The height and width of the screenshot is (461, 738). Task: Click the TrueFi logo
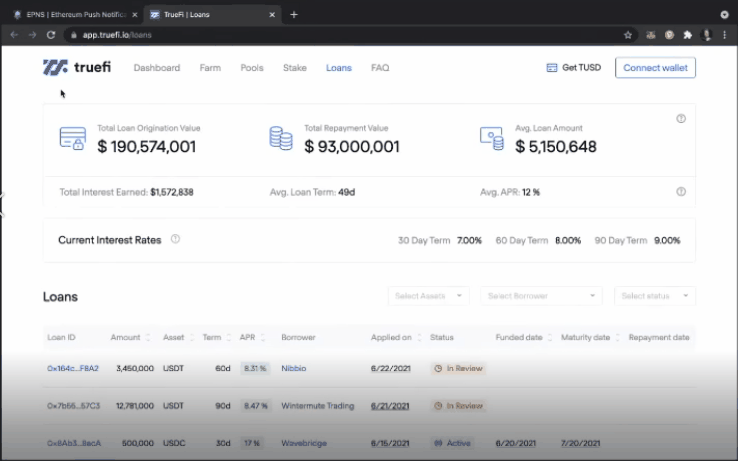pyautogui.click(x=78, y=68)
